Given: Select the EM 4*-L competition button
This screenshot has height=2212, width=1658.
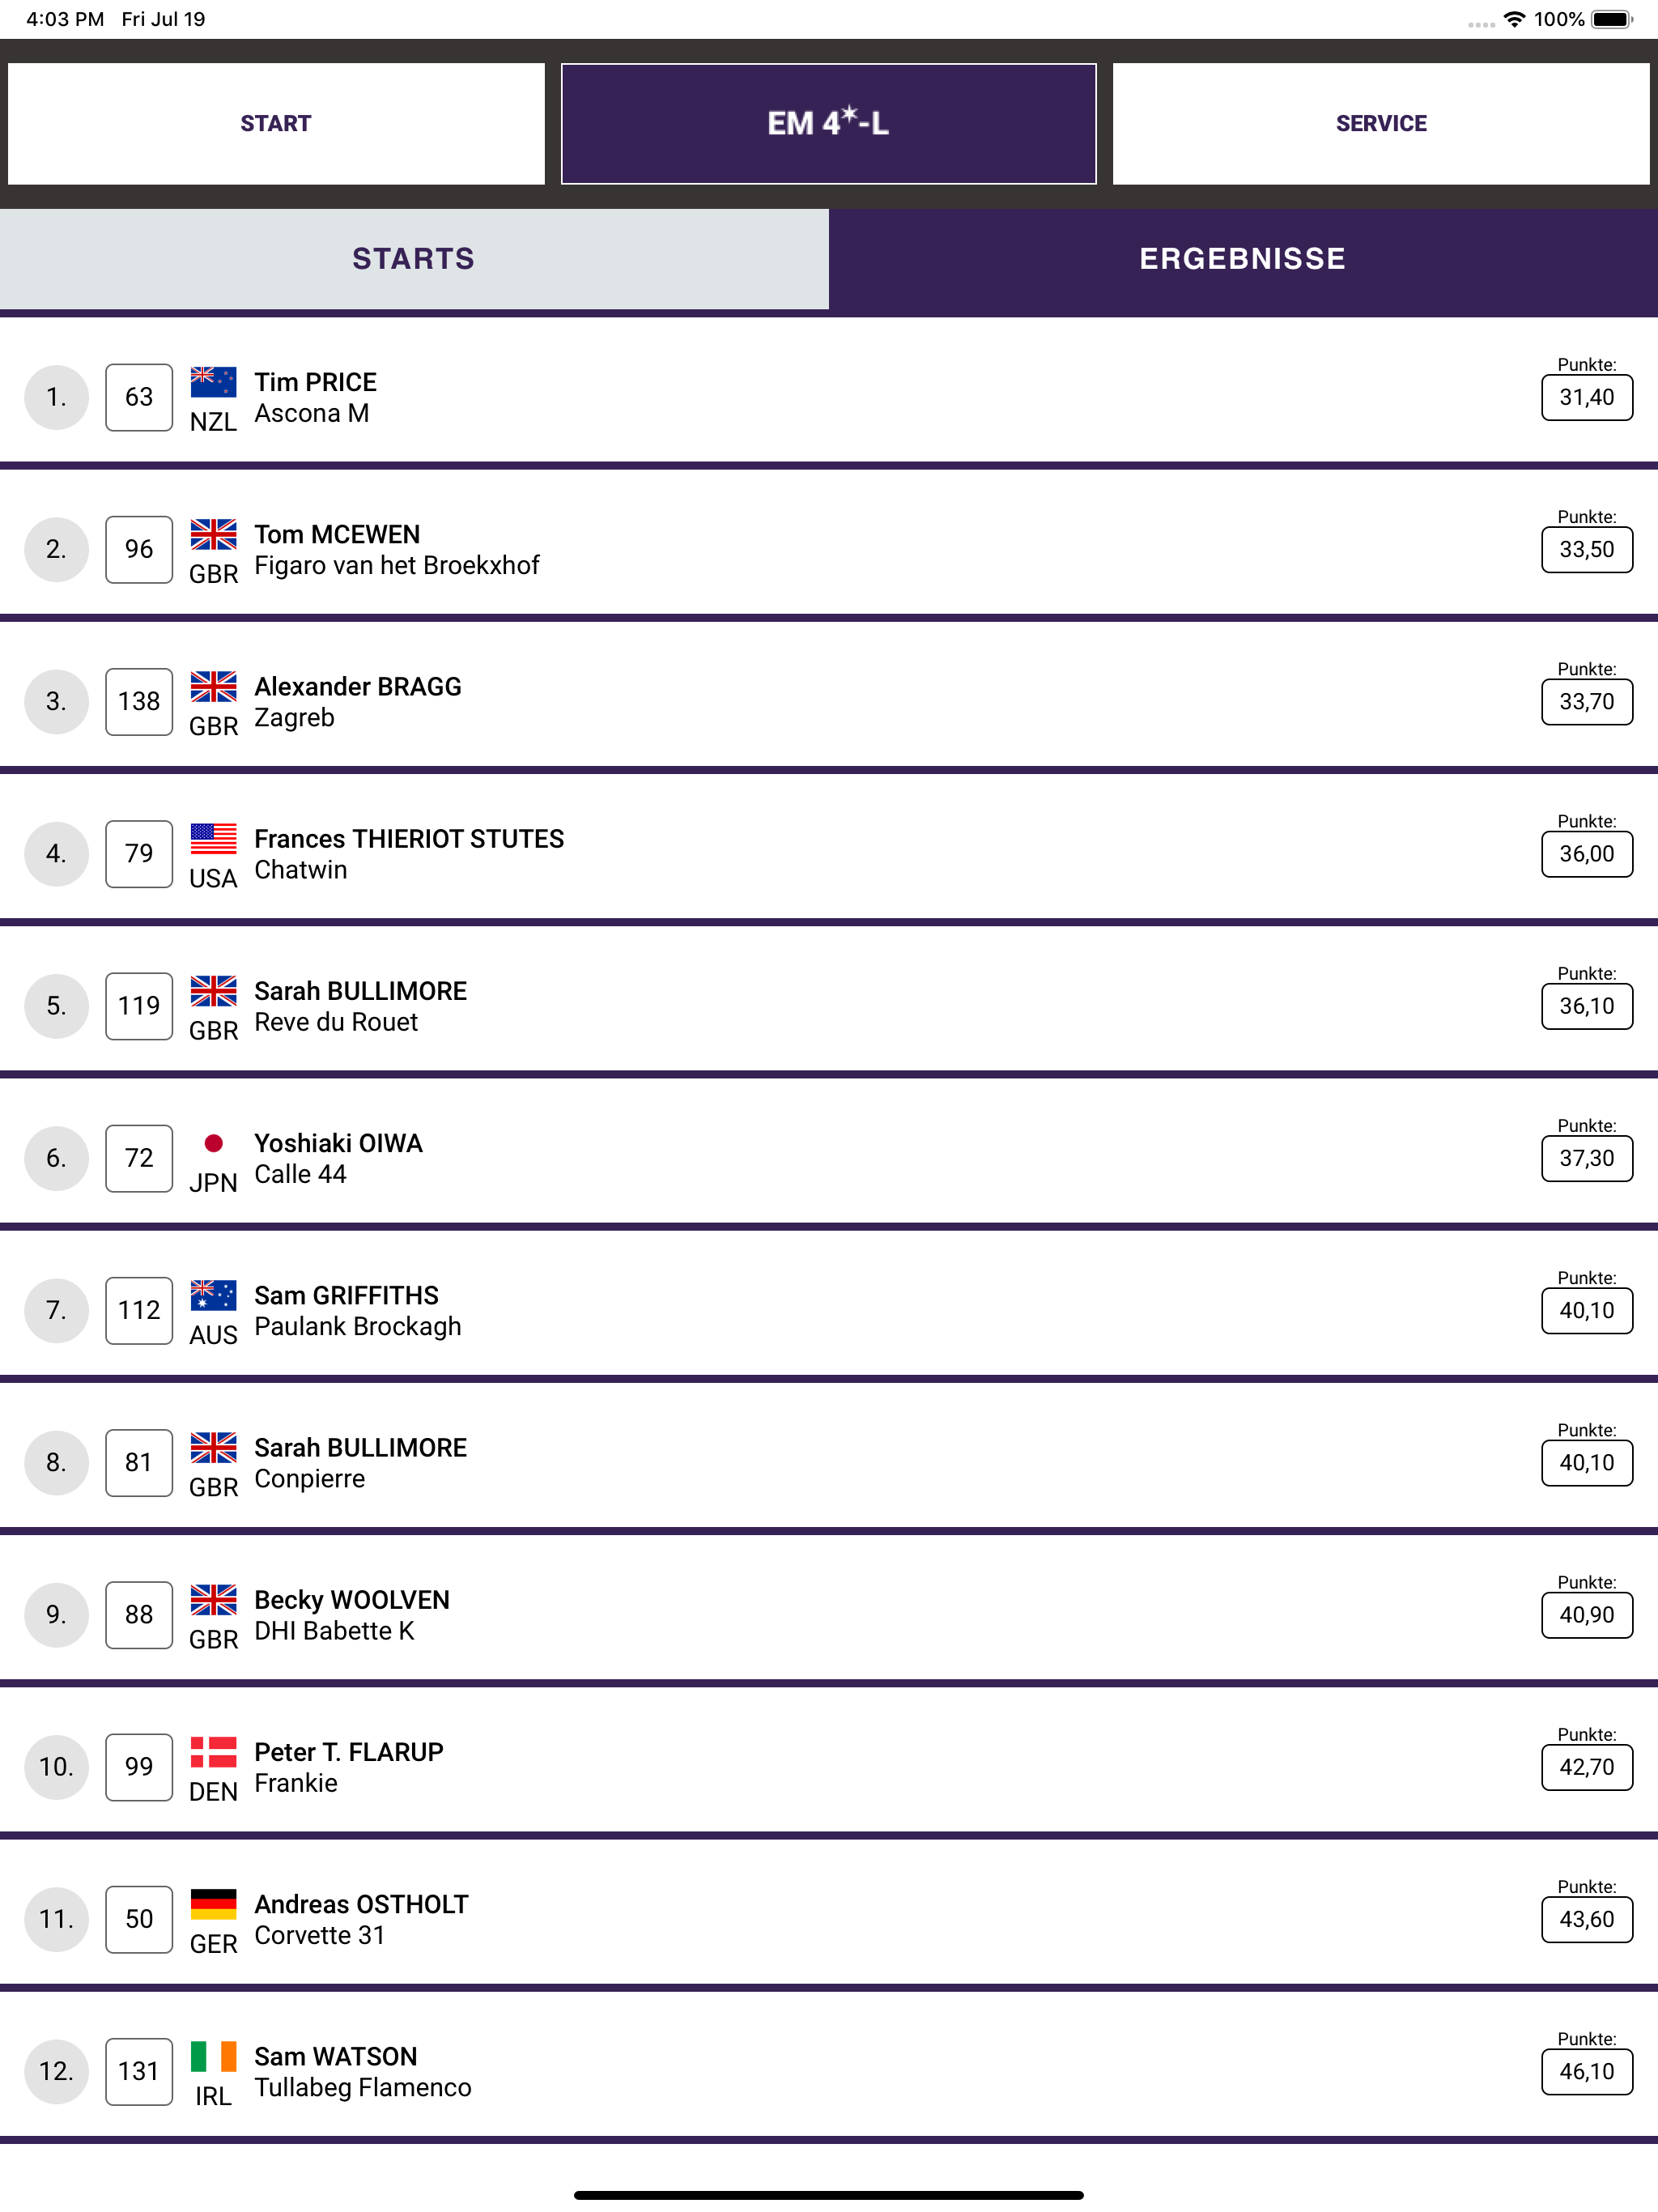Looking at the screenshot, I should (829, 123).
